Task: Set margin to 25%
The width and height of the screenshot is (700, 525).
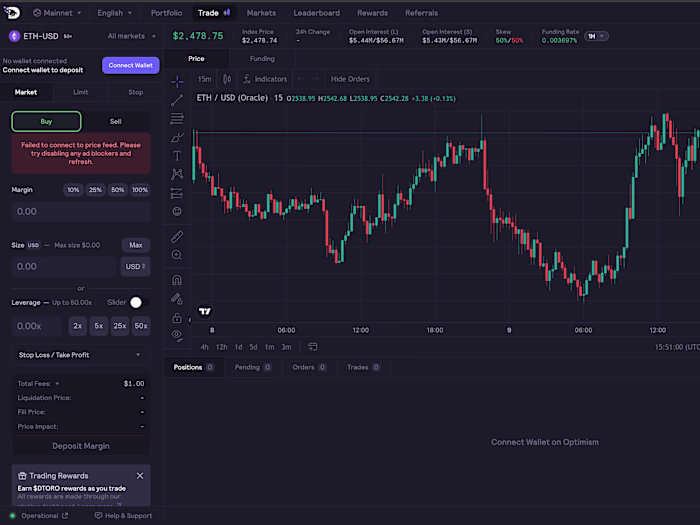Action: coord(95,190)
